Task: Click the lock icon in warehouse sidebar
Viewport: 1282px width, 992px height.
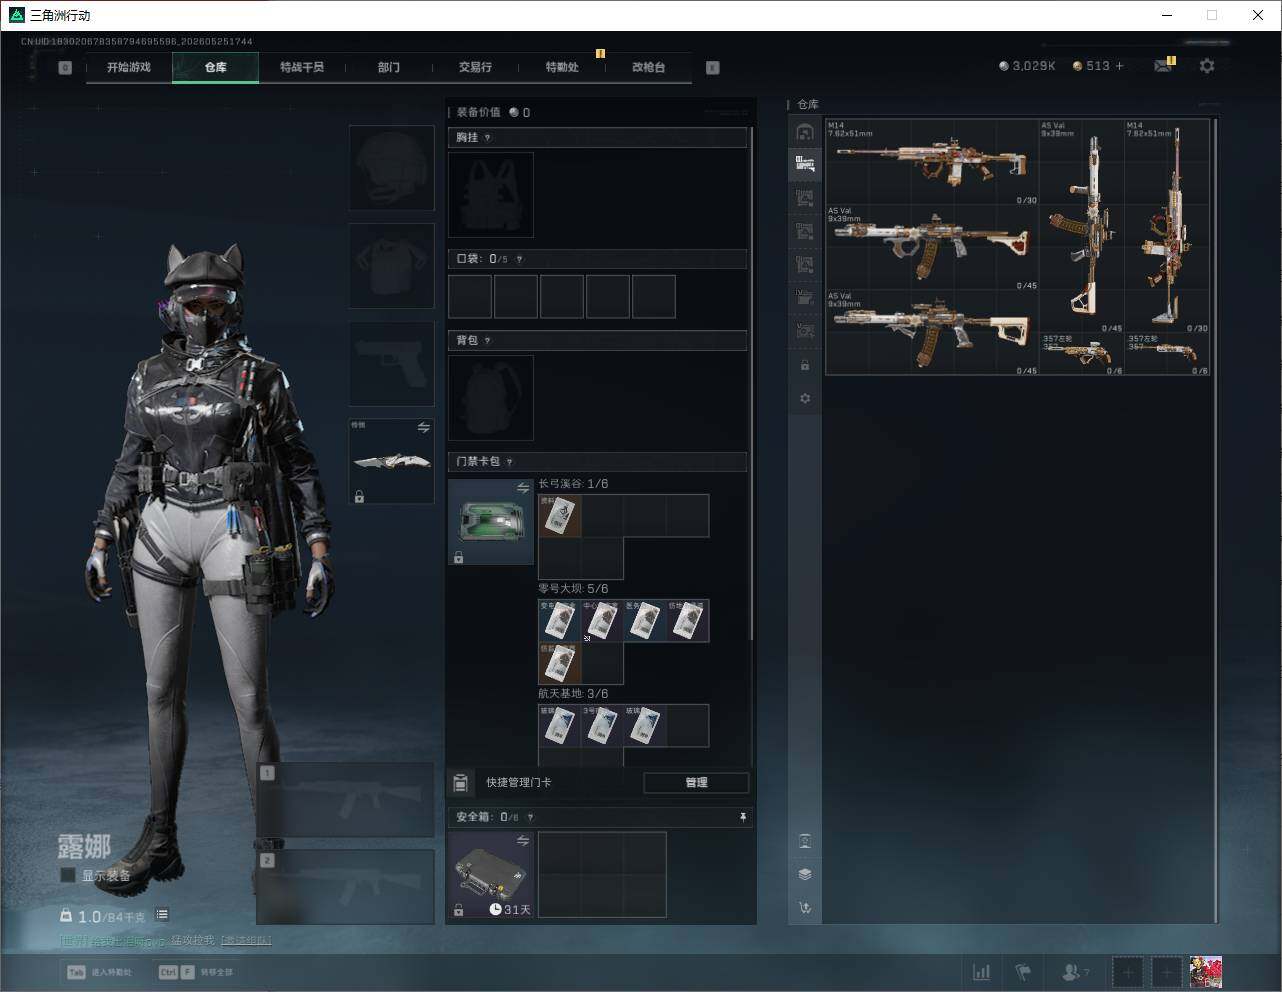Action: pos(805,366)
